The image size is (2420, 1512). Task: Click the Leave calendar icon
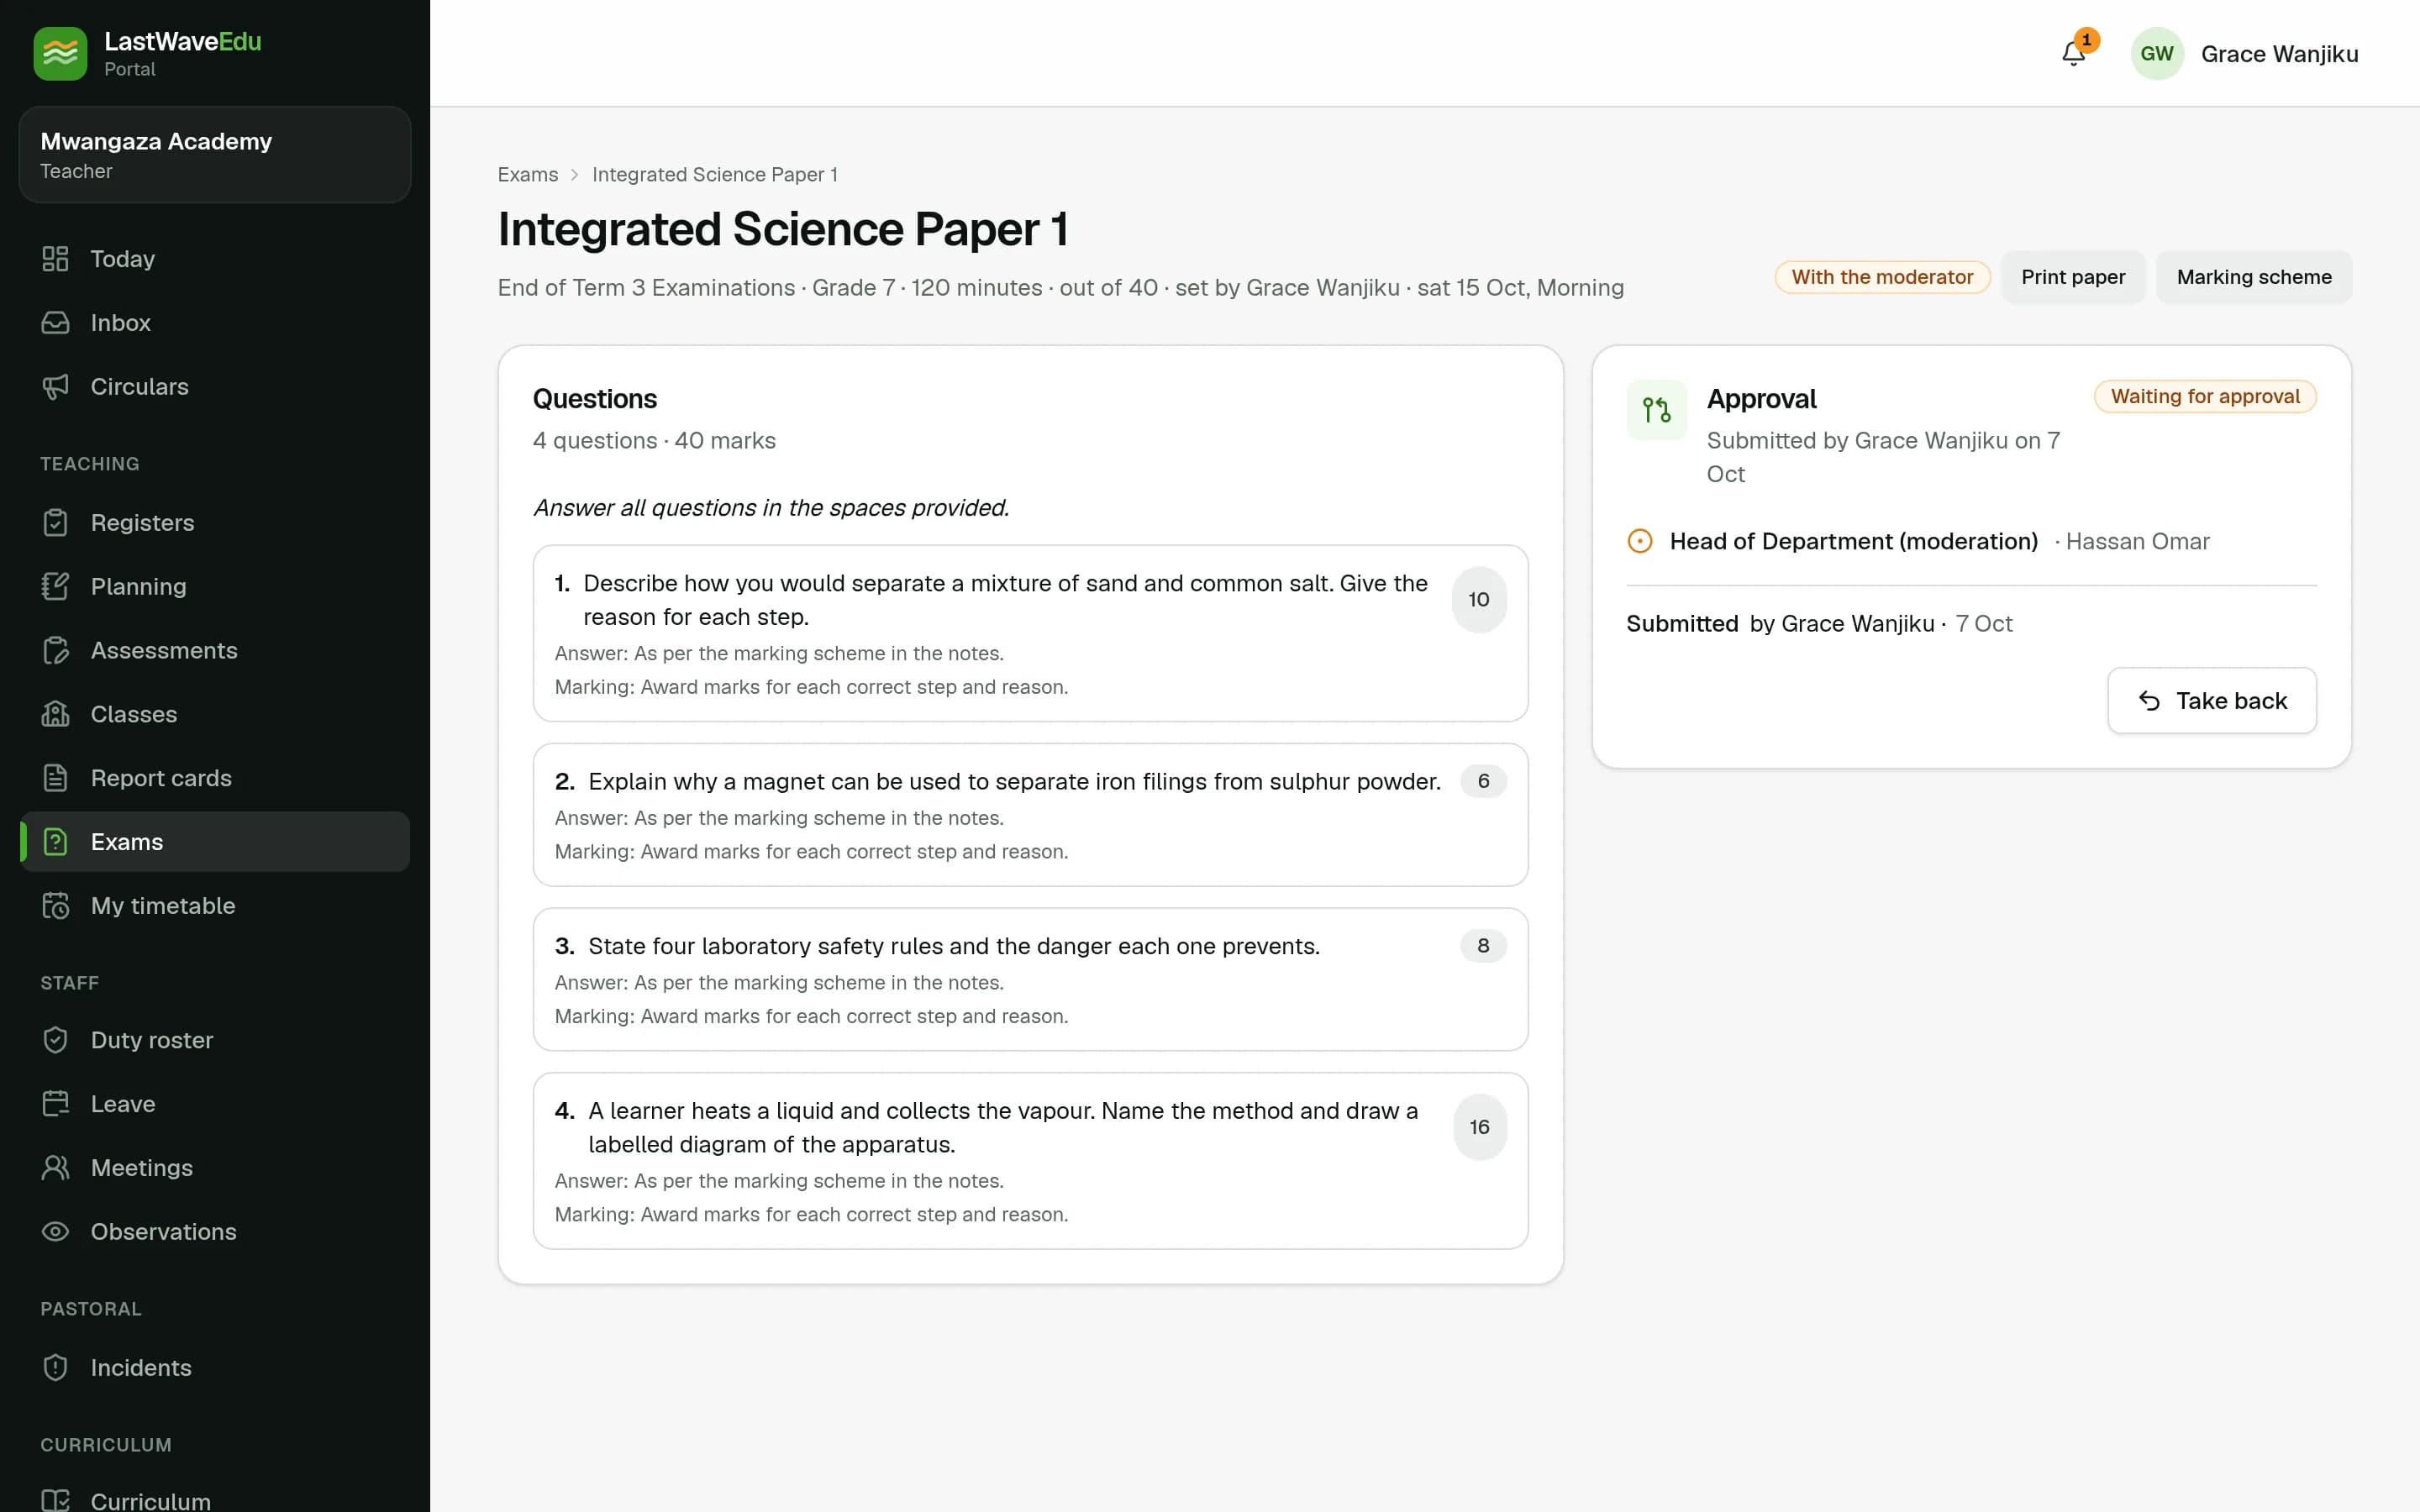pos(55,1104)
